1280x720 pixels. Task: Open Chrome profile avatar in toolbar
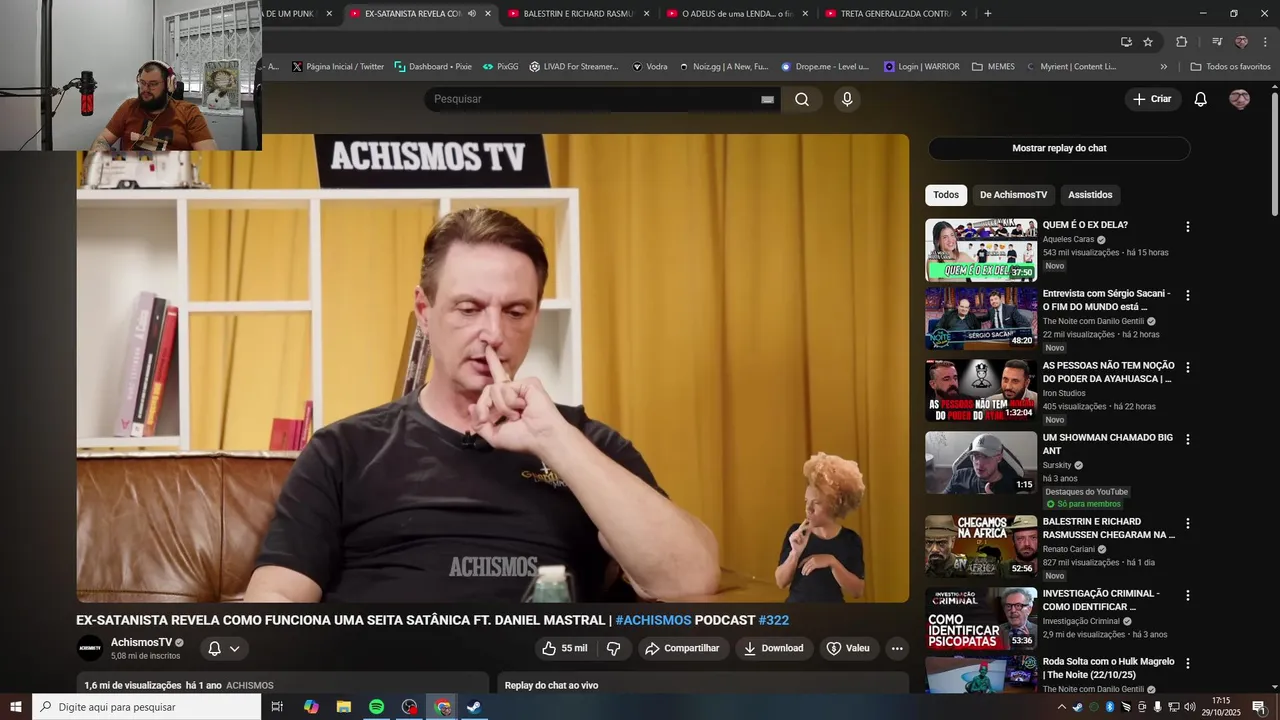tap(1241, 42)
